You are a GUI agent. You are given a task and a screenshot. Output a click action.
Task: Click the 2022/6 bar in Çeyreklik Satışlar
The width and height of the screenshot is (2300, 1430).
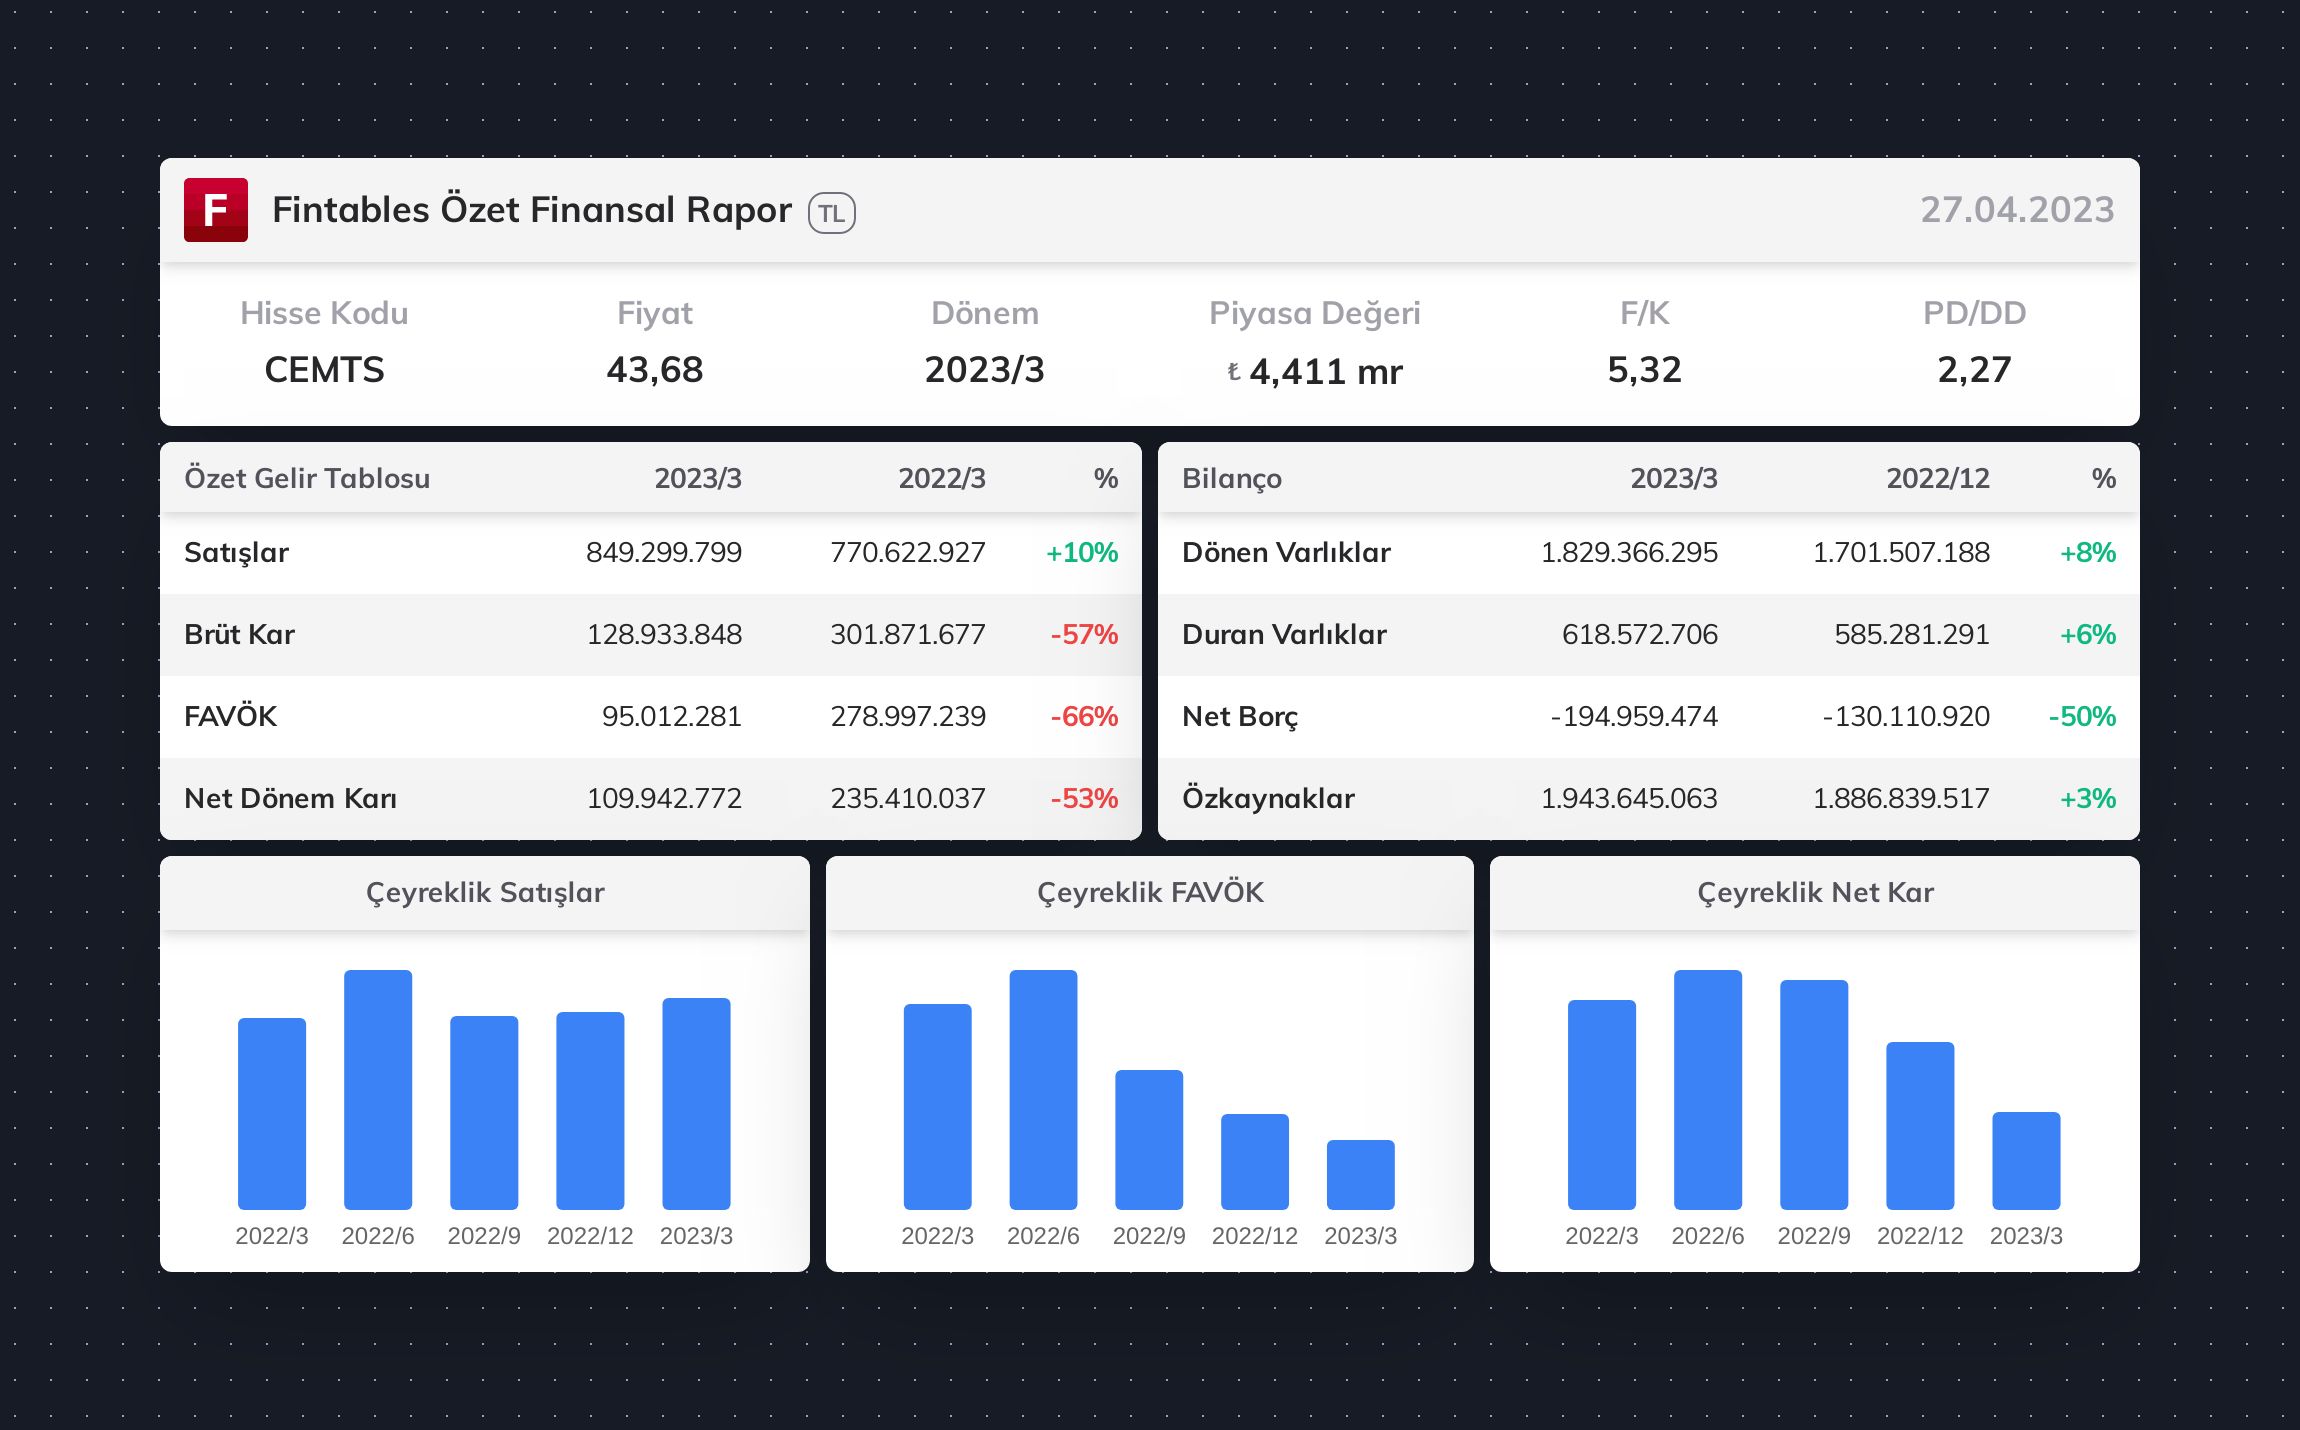point(378,1090)
